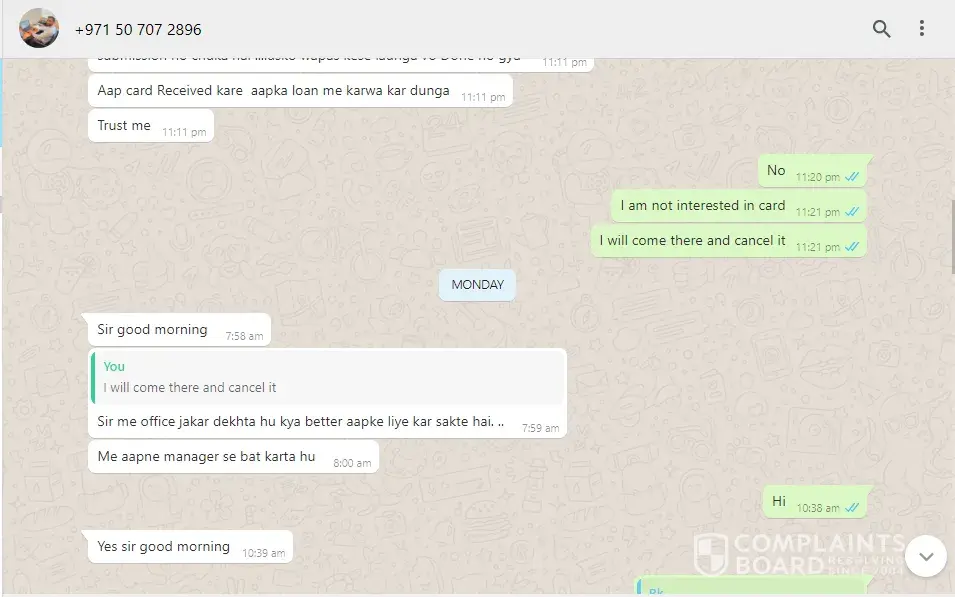The height and width of the screenshot is (597, 955).
Task: Click the "Sir me office jakar dekhta hu" message text
Action: click(x=300, y=421)
